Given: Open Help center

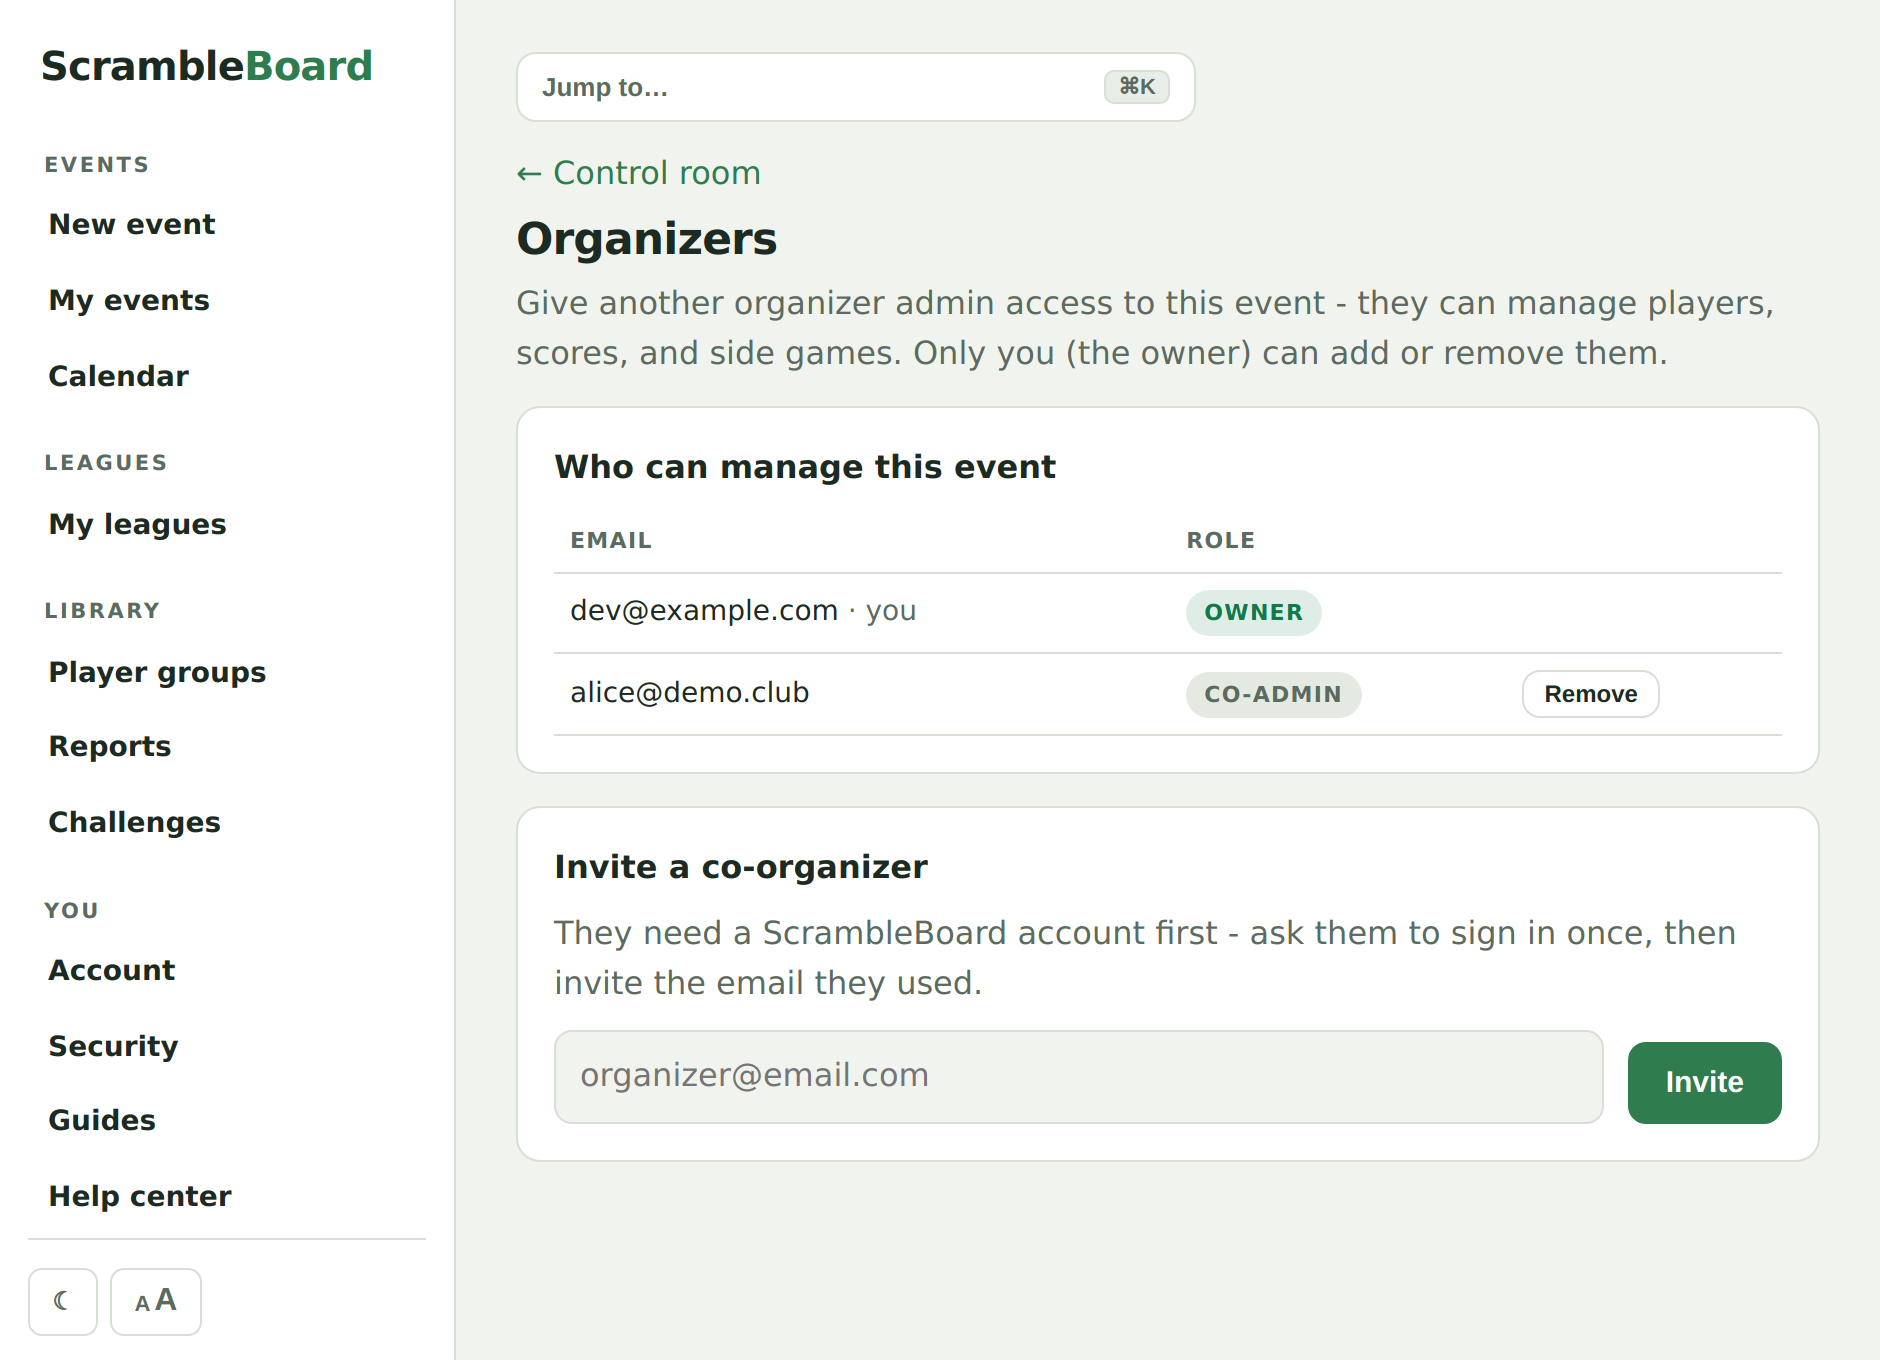Looking at the screenshot, I should pos(140,1196).
